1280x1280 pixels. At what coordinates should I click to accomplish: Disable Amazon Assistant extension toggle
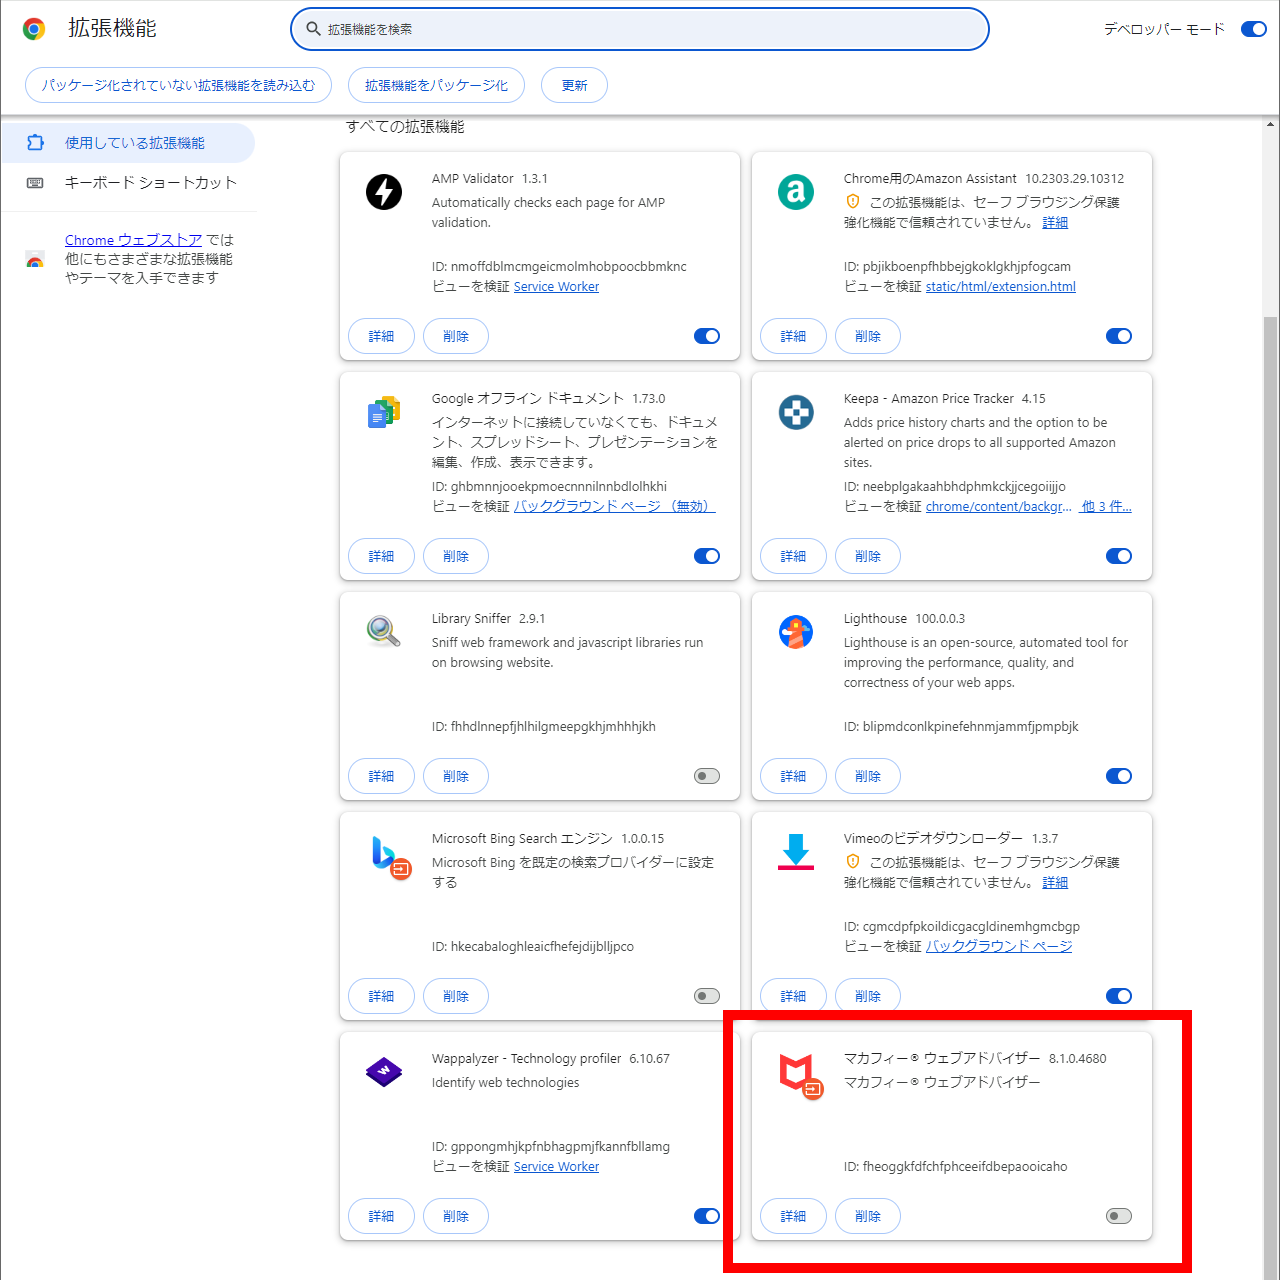point(1119,336)
